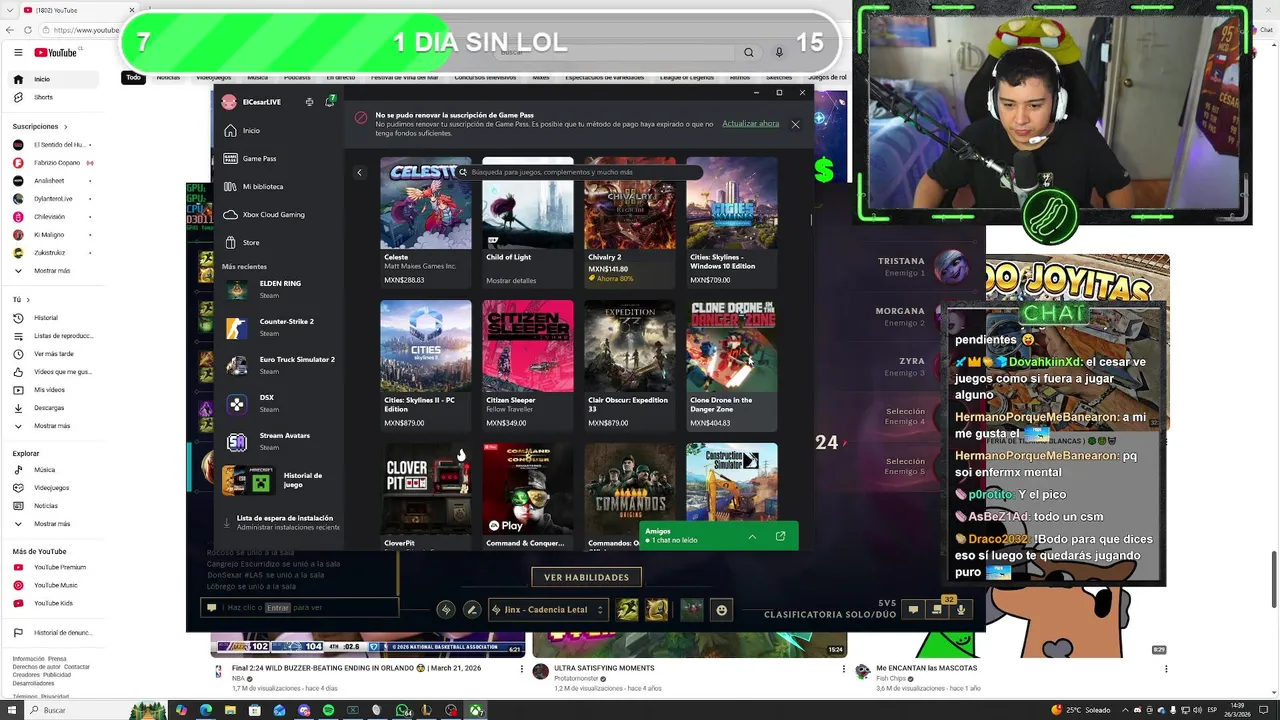Toggle the League voice microphone button
The image size is (1280, 720).
(961, 609)
